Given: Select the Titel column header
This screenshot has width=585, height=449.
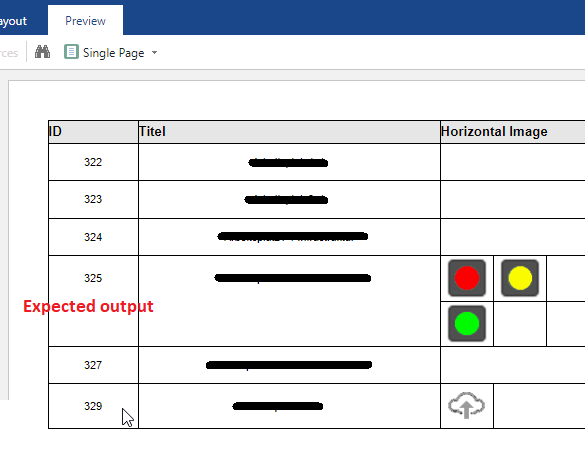Looking at the screenshot, I should (x=289, y=132).
